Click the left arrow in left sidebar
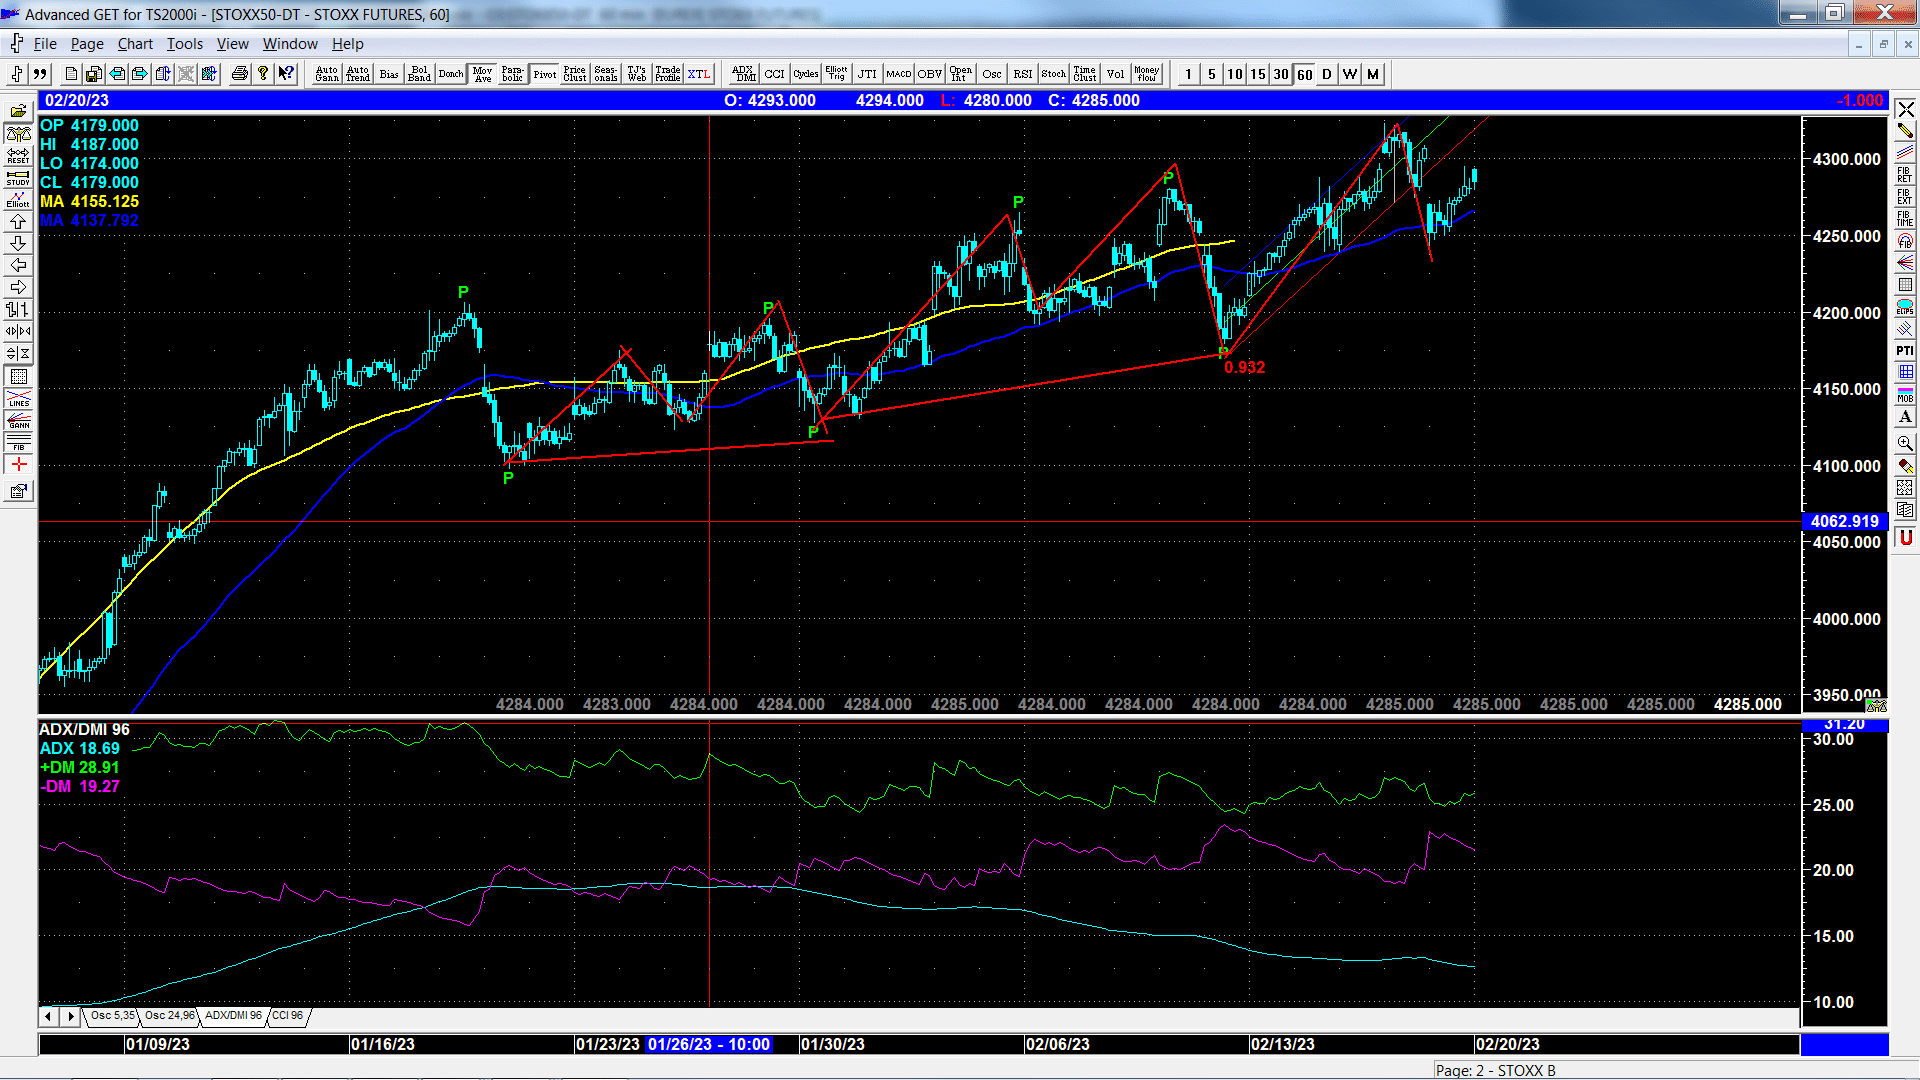Viewport: 1920px width, 1080px height. tap(18, 265)
